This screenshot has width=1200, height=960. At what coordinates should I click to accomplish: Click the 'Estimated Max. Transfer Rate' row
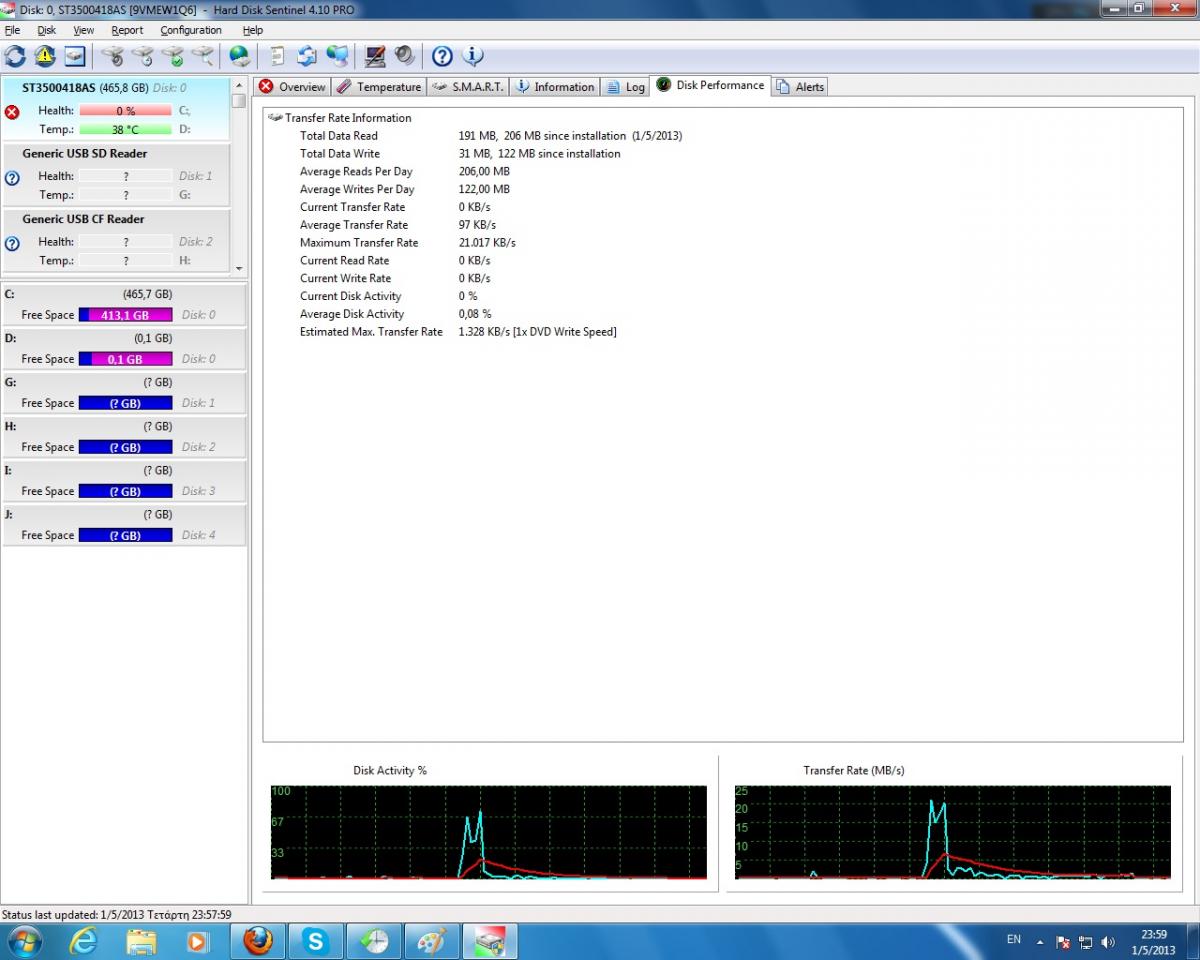(x=458, y=332)
